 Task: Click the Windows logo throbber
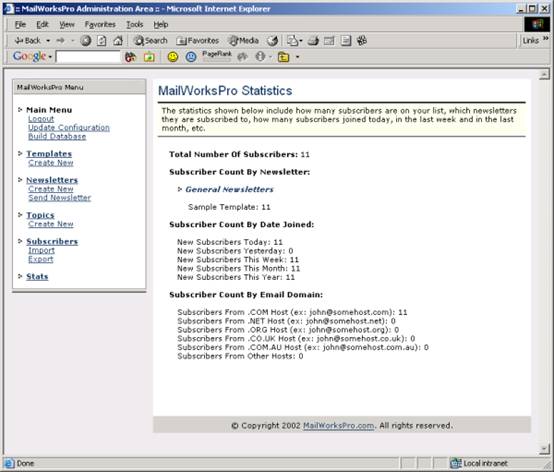point(537,24)
